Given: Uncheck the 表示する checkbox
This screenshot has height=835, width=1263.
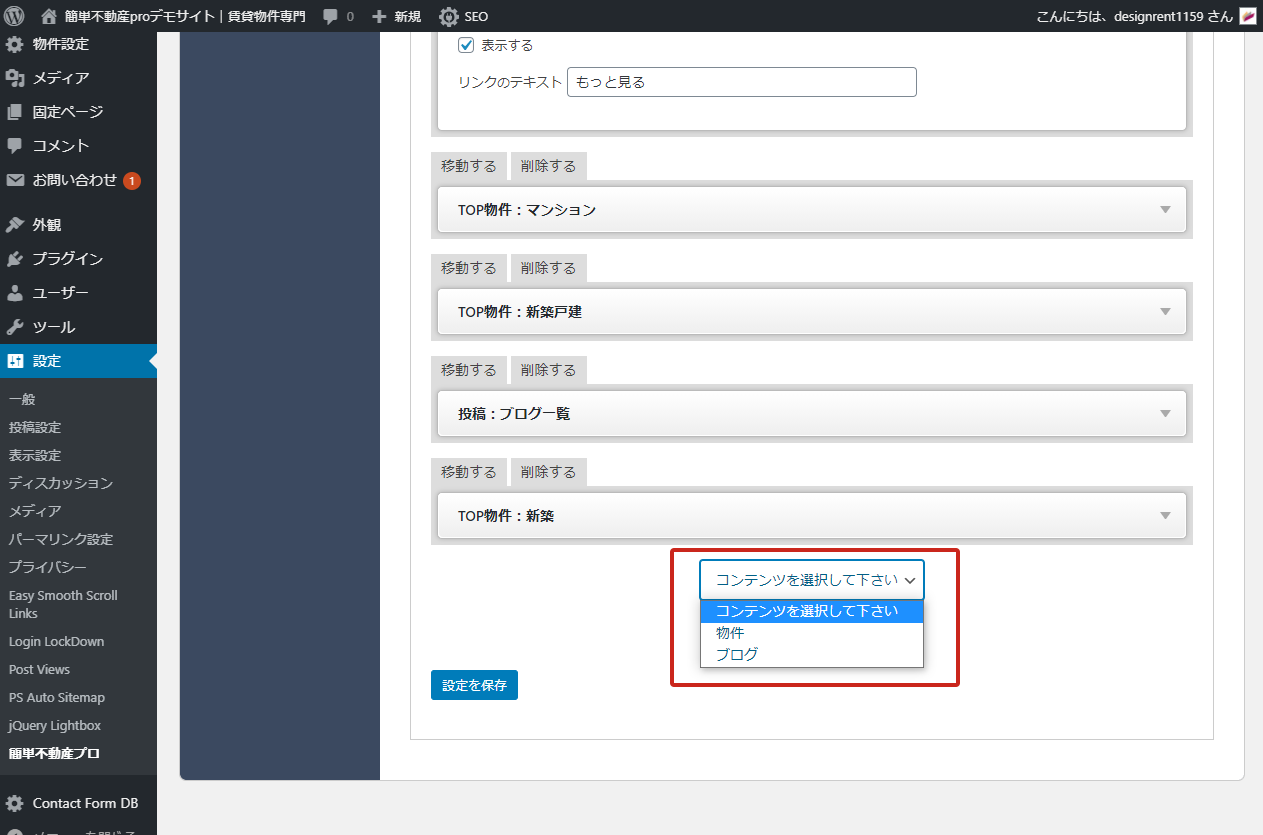Looking at the screenshot, I should 466,45.
